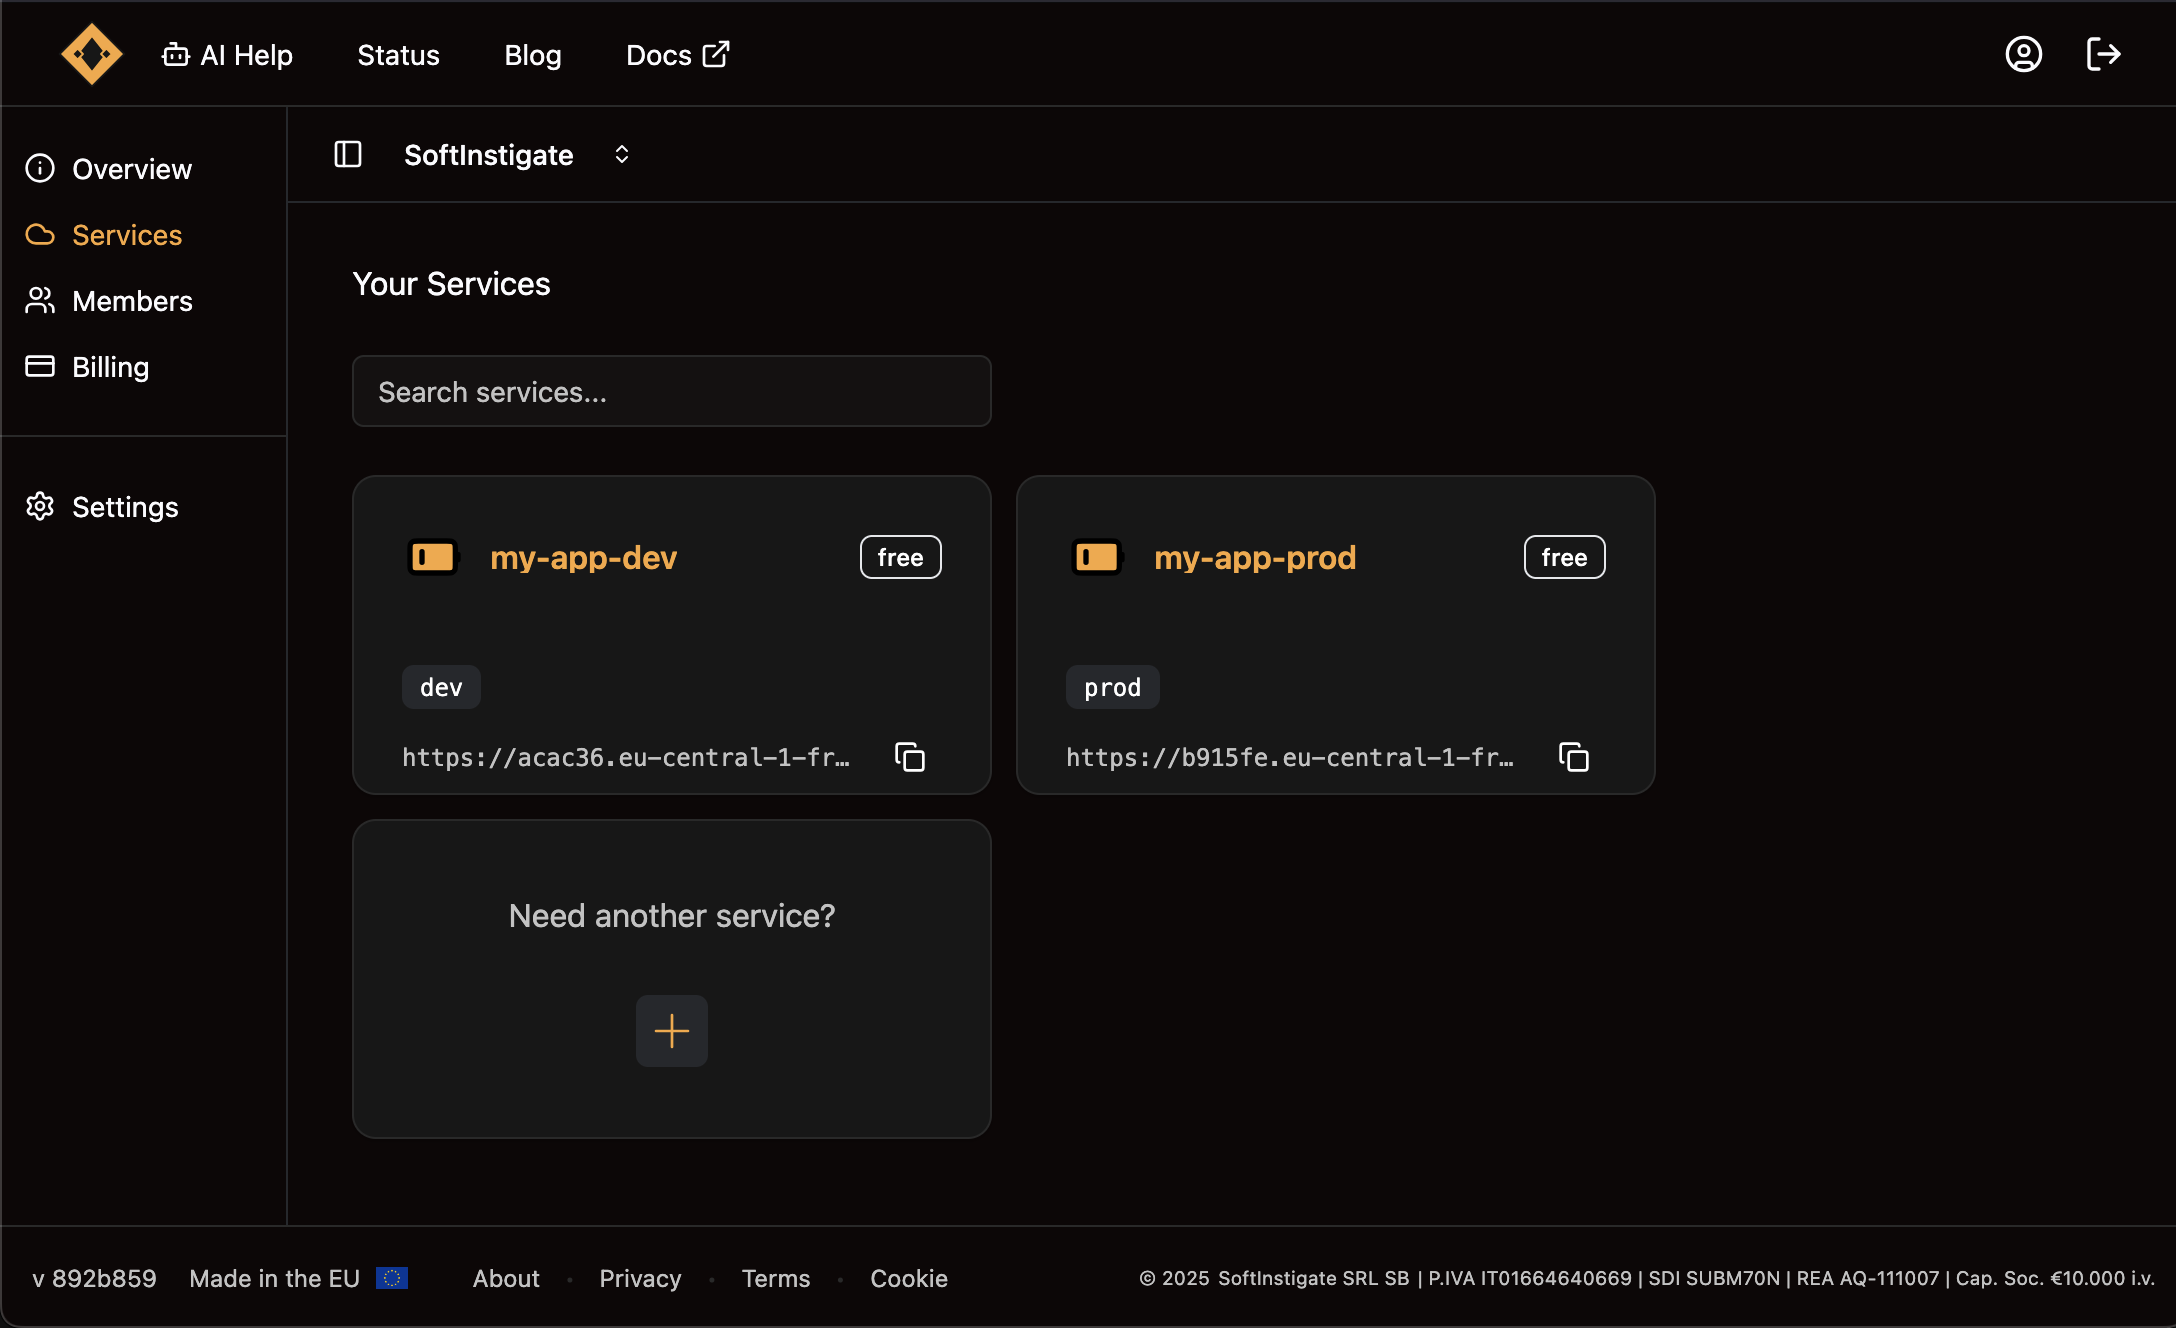This screenshot has width=2176, height=1328.
Task: Open Billing in the sidebar
Action: 87,367
